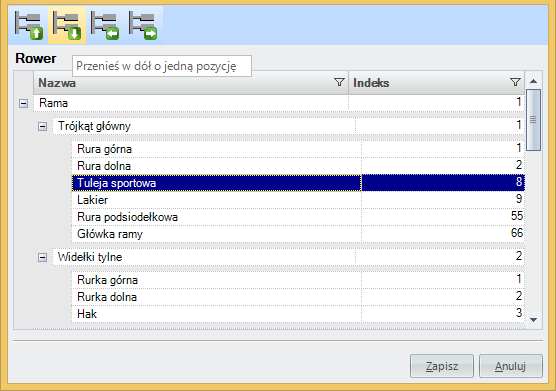556x391 pixels.
Task: Select the Główka ramy row
Action: coord(298,234)
